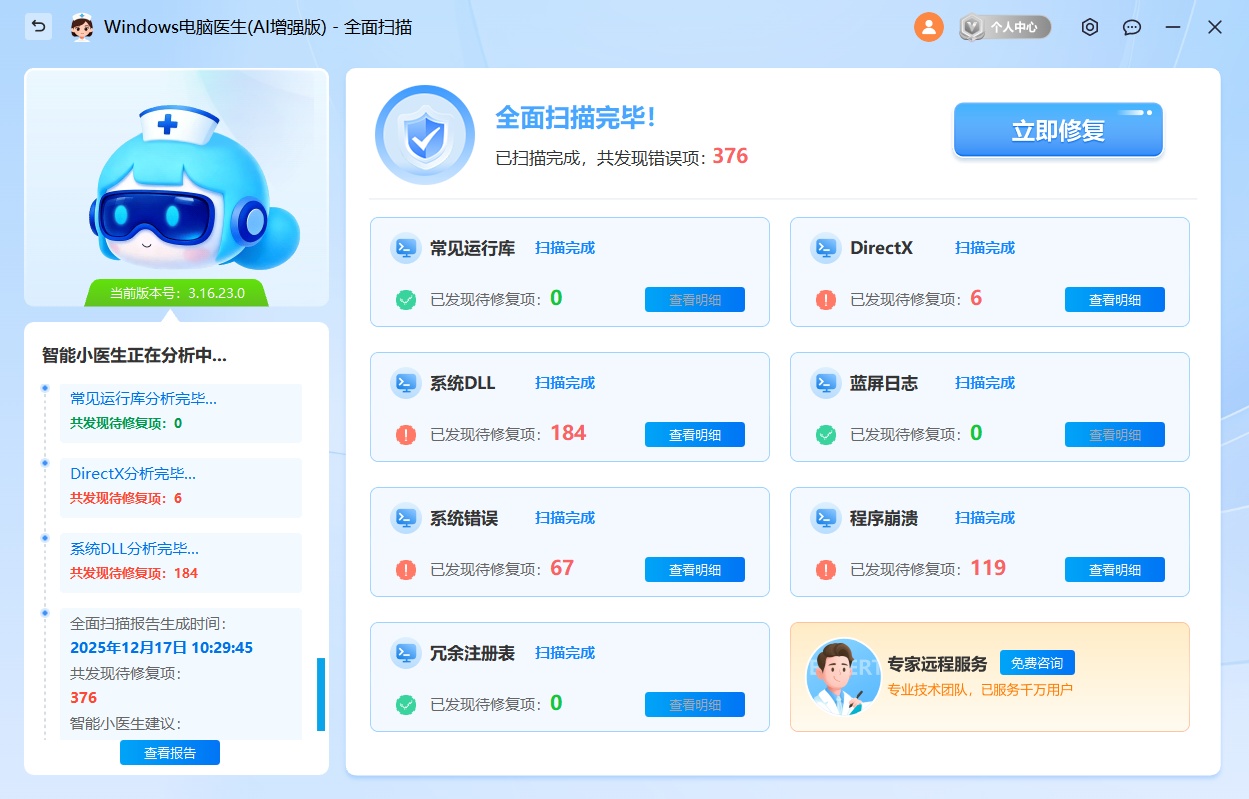
Task: Click 免费咨询 for expert remote service
Action: click(x=1037, y=663)
